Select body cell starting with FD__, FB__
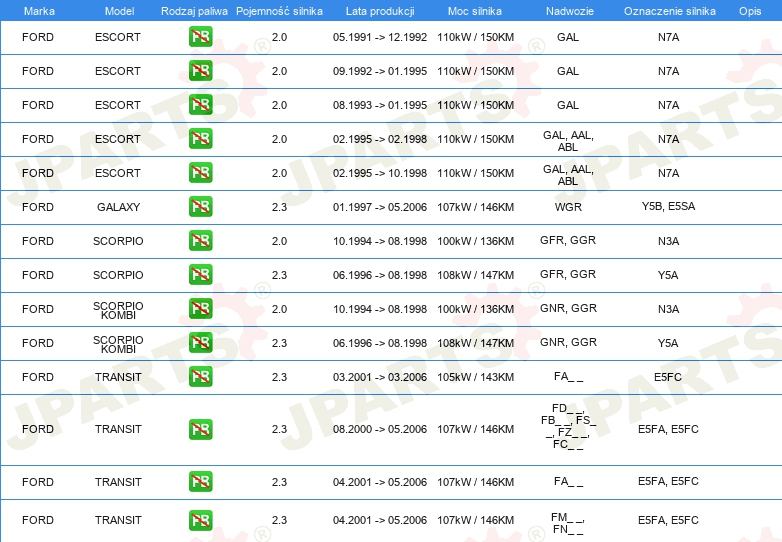Viewport: 782px width, 542px height. point(568,426)
